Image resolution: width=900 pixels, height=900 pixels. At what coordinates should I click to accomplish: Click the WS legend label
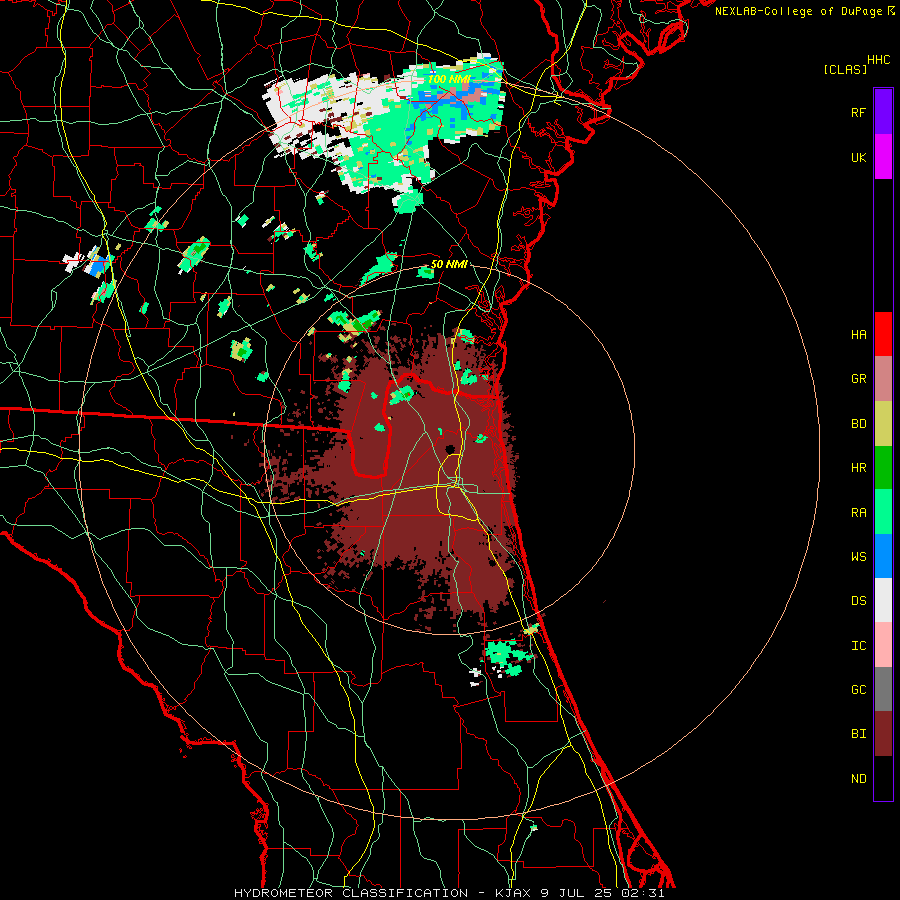(859, 557)
